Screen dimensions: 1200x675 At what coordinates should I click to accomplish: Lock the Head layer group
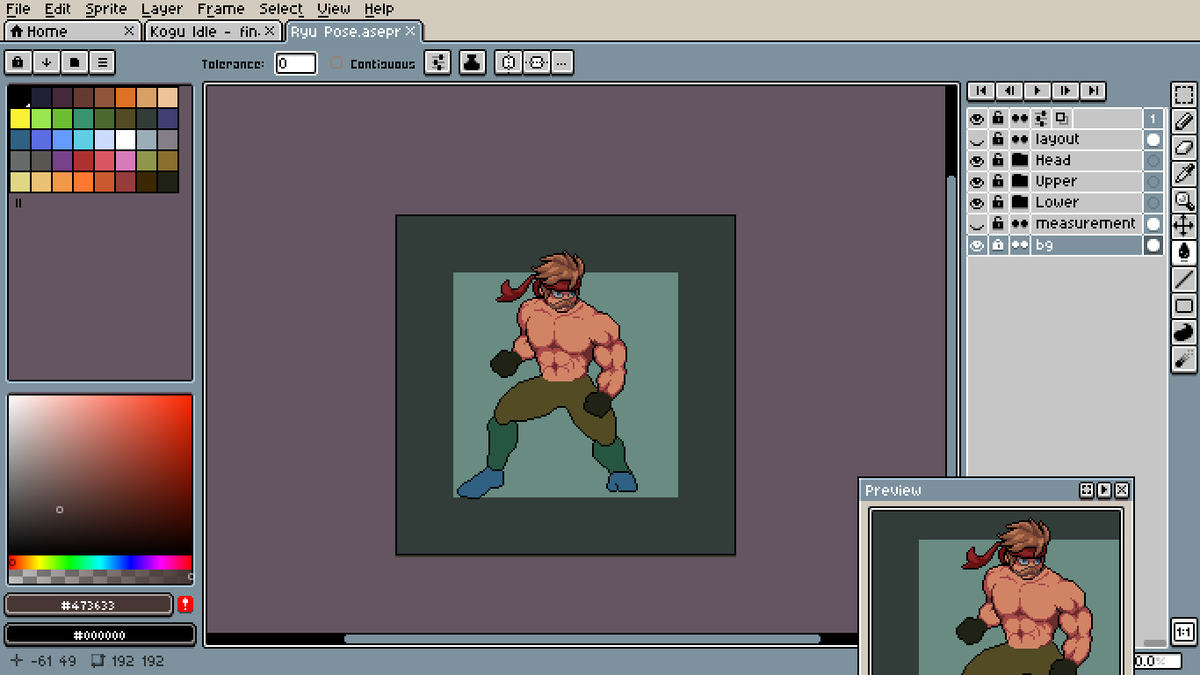[x=998, y=160]
